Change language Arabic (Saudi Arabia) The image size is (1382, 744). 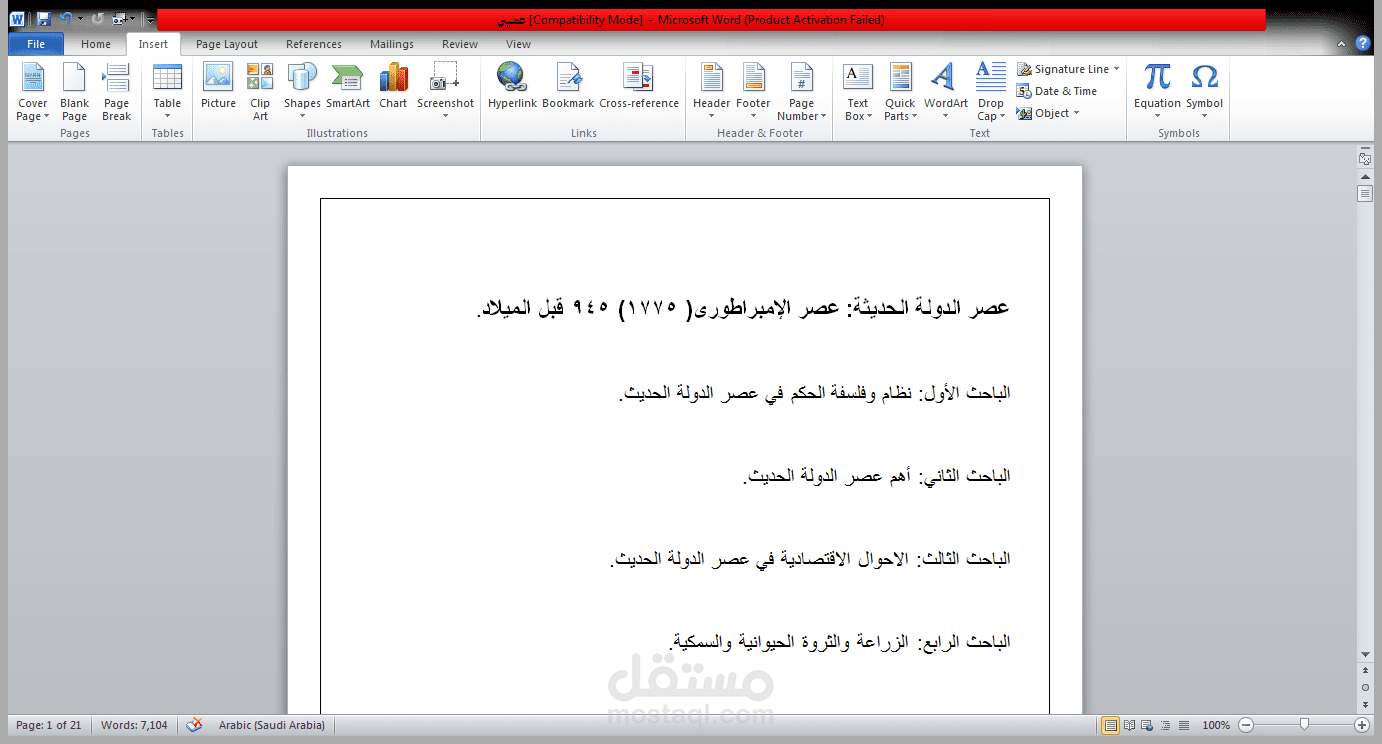pos(272,725)
